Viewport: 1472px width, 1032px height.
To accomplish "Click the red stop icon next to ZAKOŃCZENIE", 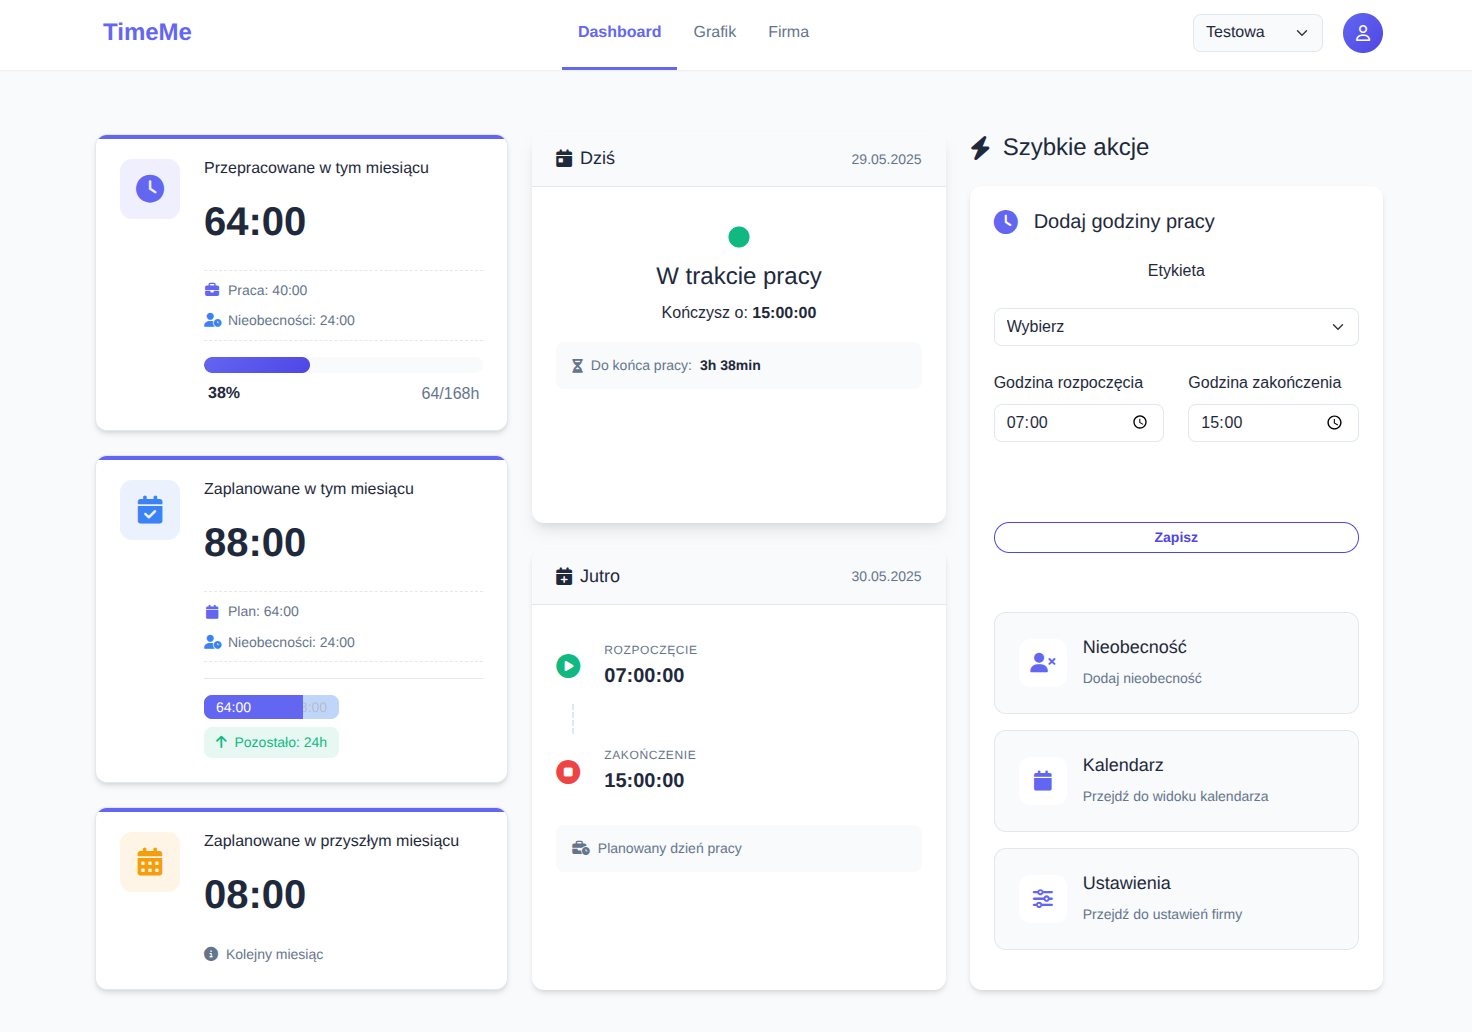I will pos(568,771).
